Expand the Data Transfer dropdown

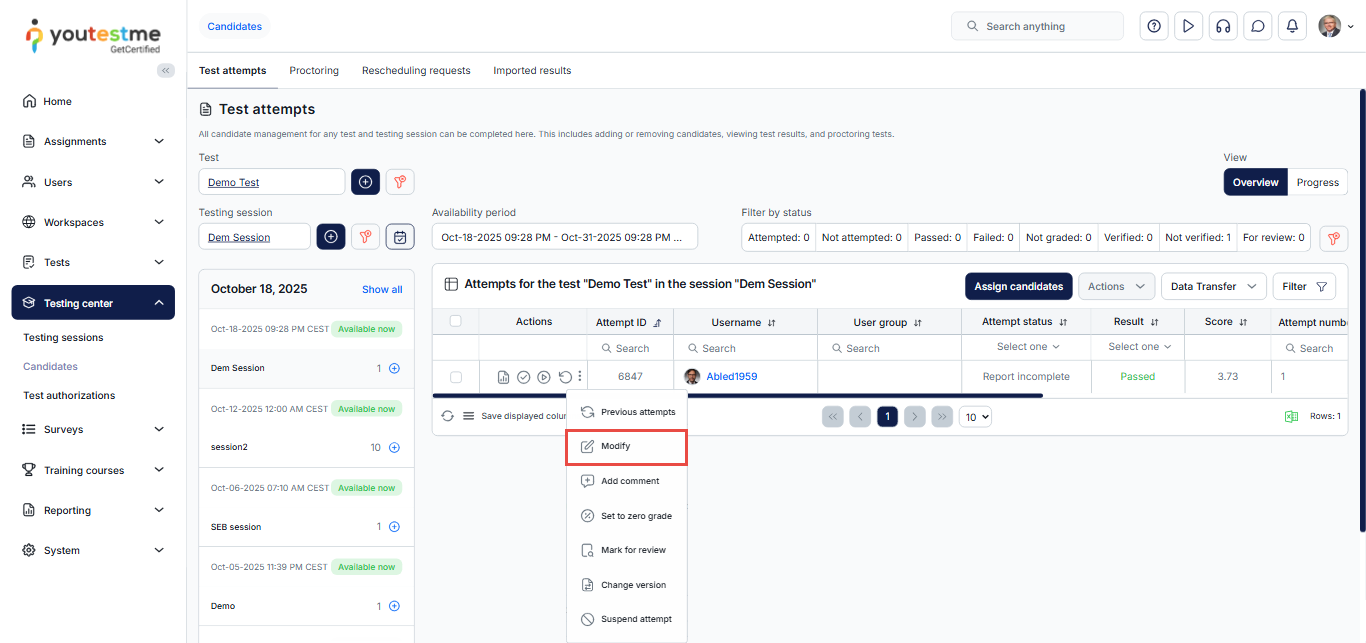tap(1213, 286)
